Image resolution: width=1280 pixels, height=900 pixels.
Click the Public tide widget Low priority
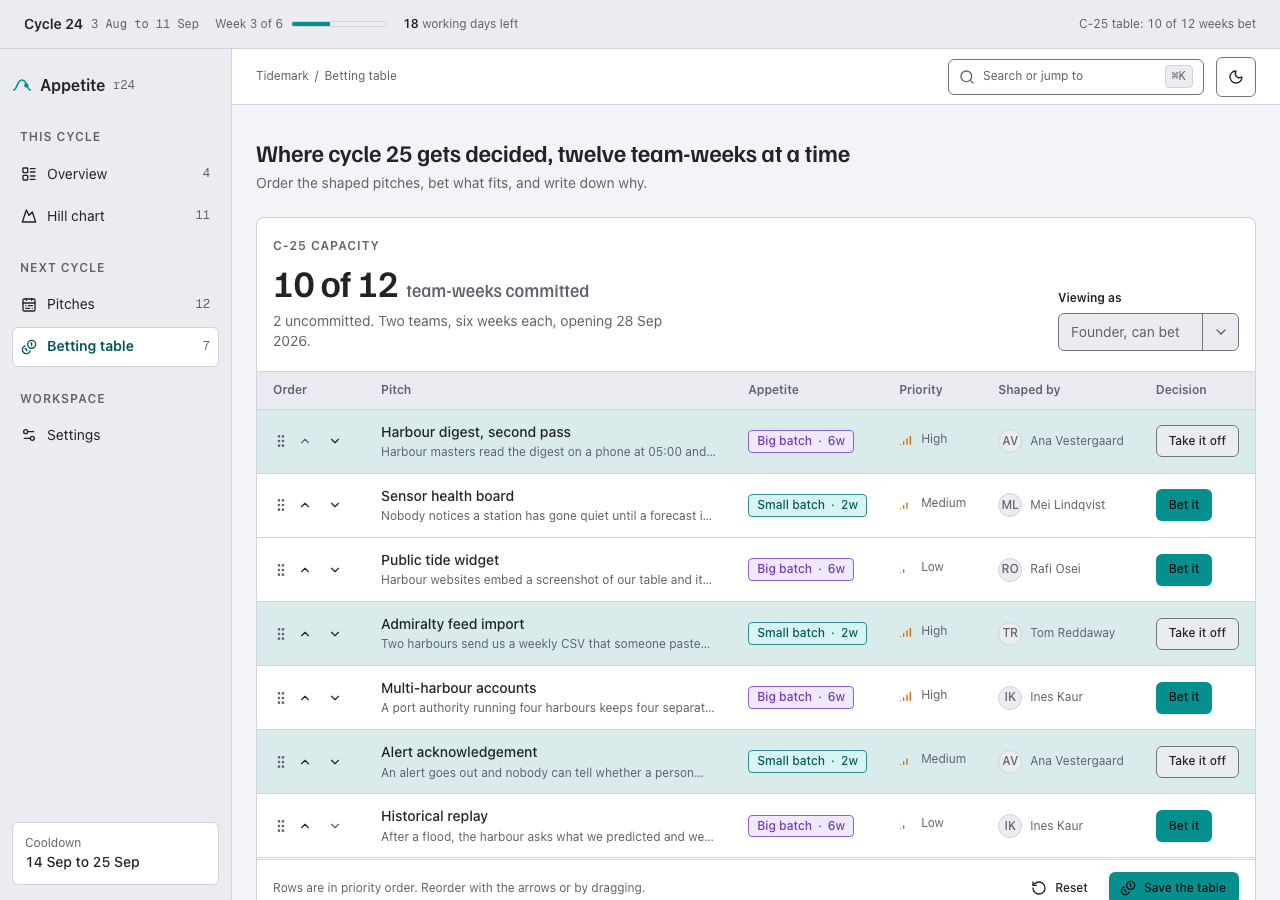[921, 567]
